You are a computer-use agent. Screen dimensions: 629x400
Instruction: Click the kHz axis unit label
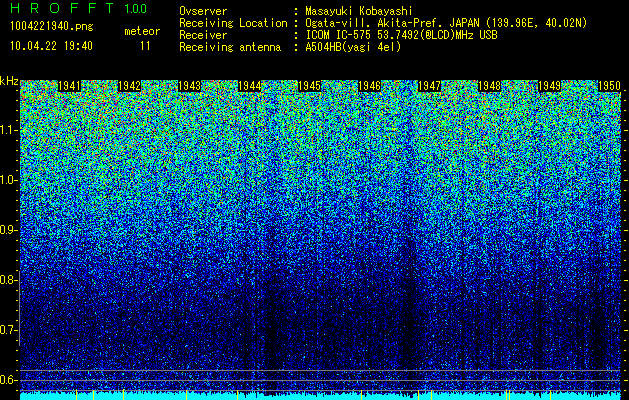click(9, 81)
